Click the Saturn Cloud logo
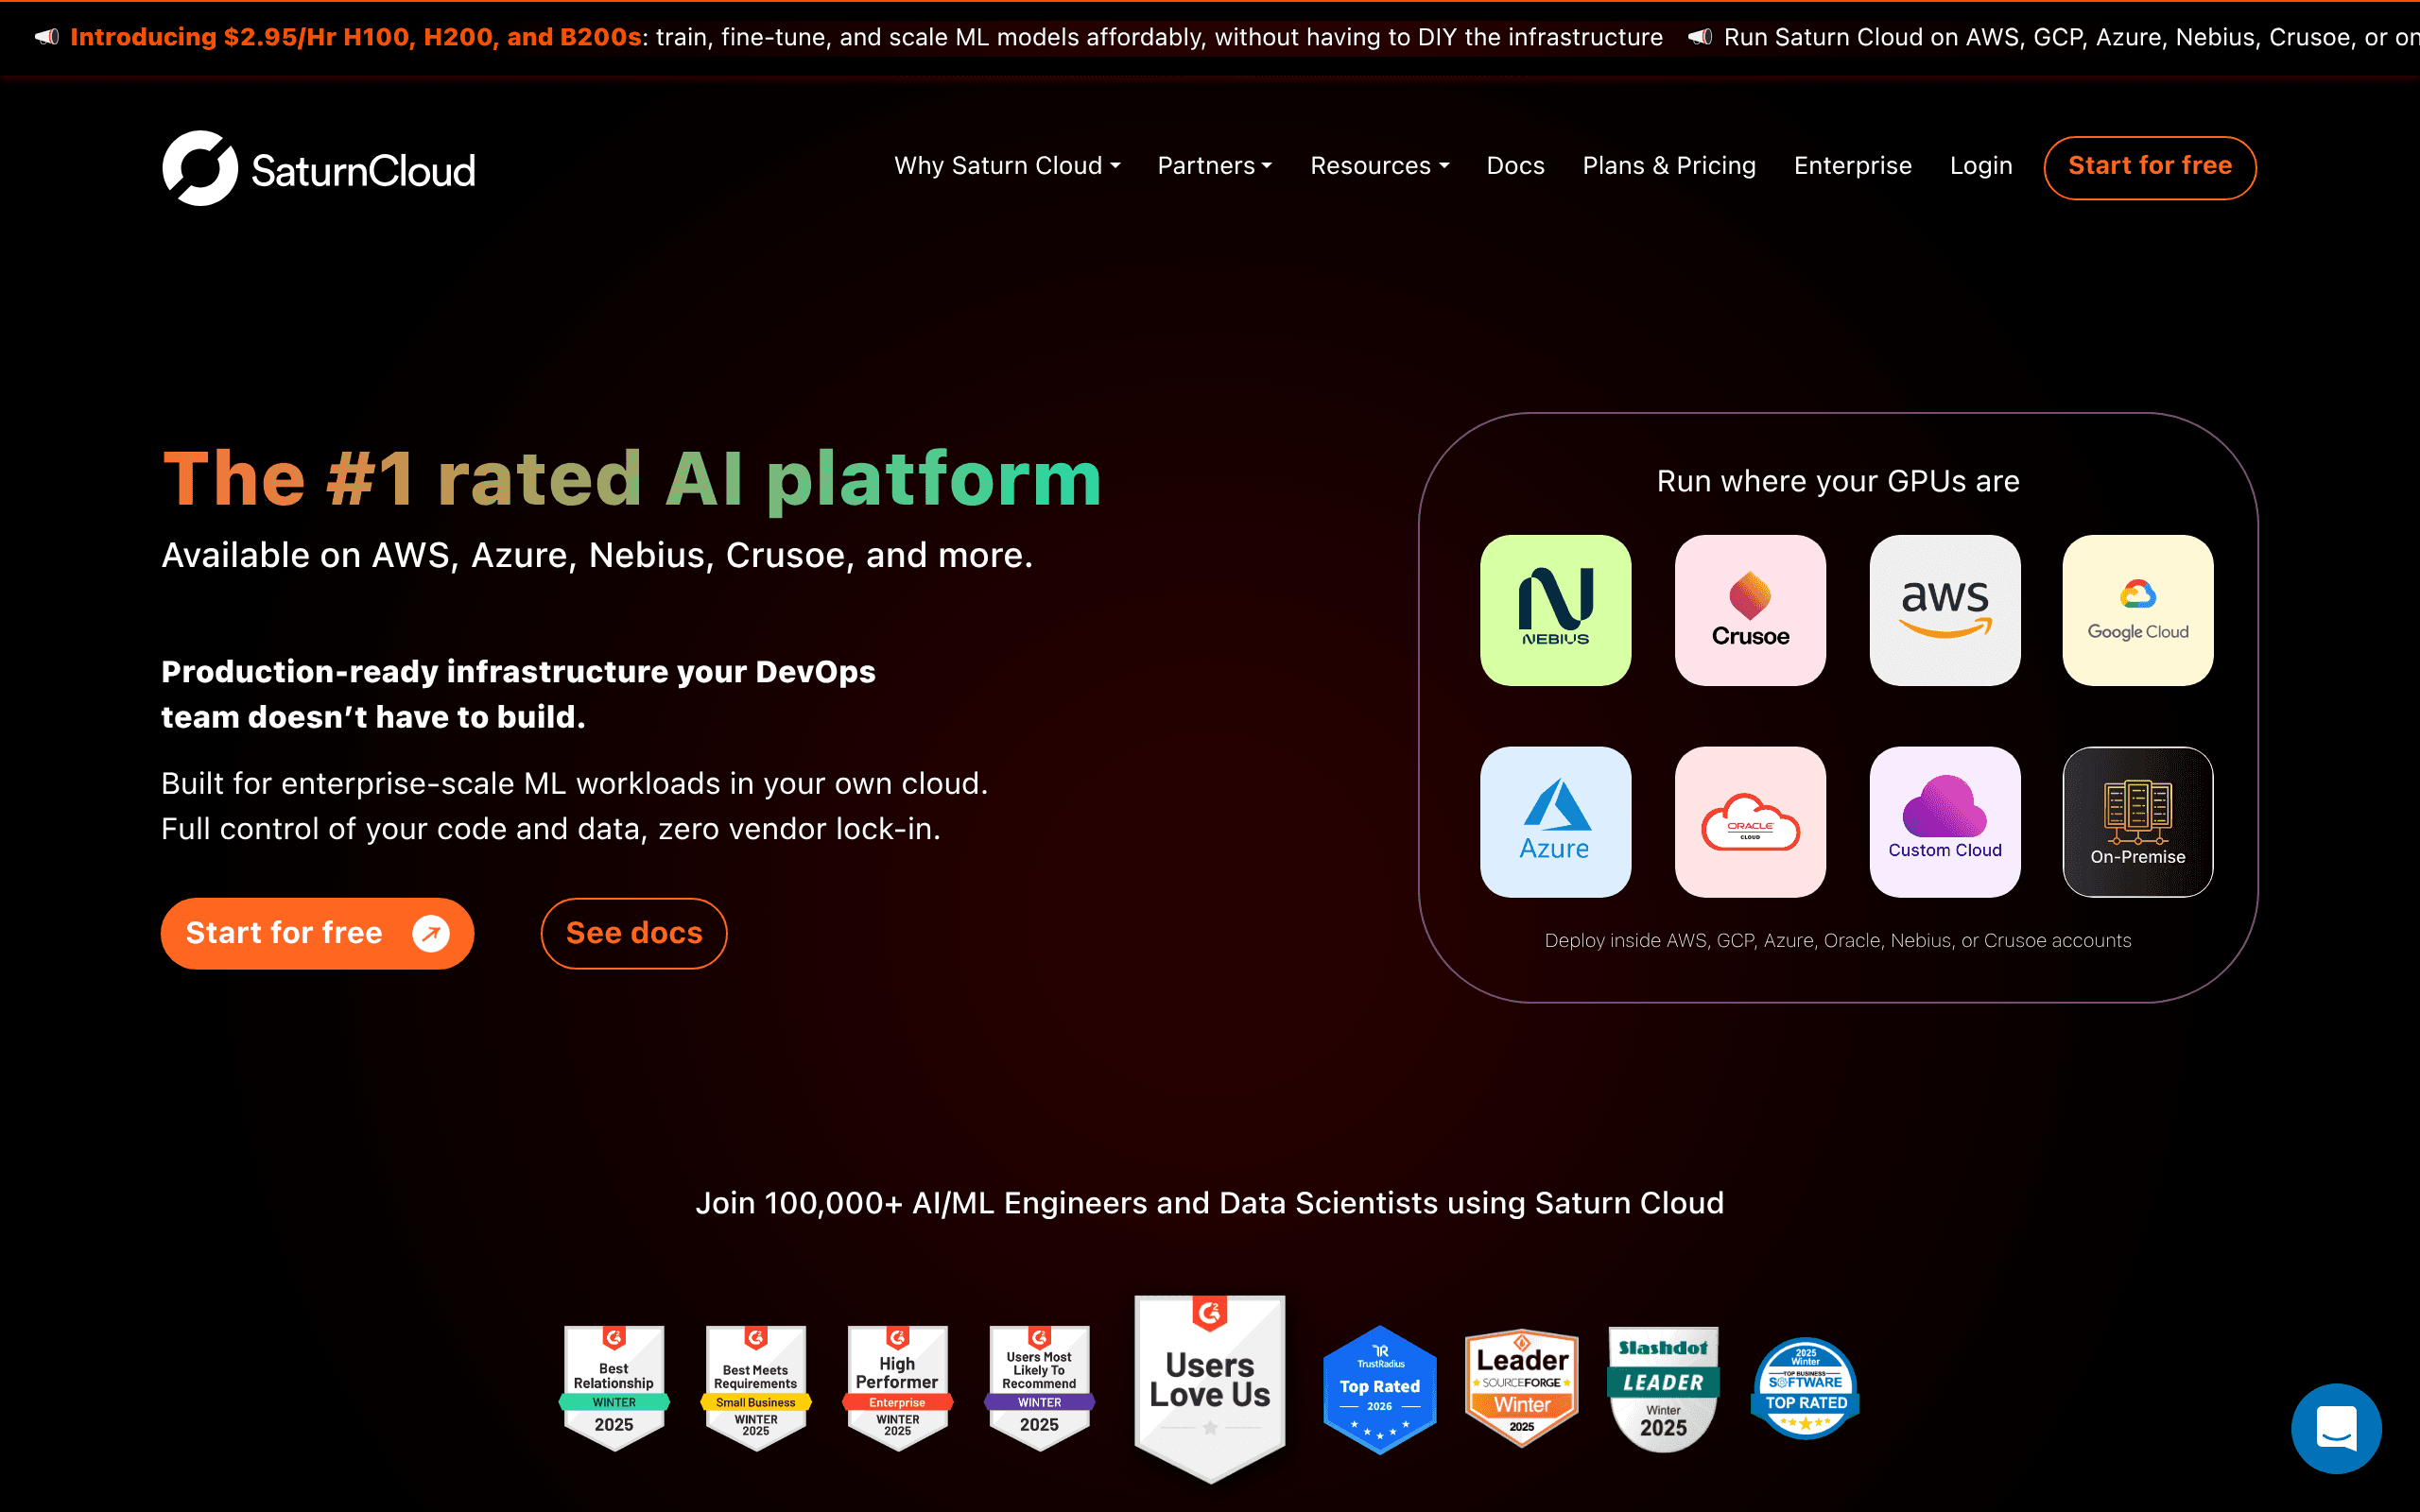The height and width of the screenshot is (1512, 2420). [x=319, y=168]
